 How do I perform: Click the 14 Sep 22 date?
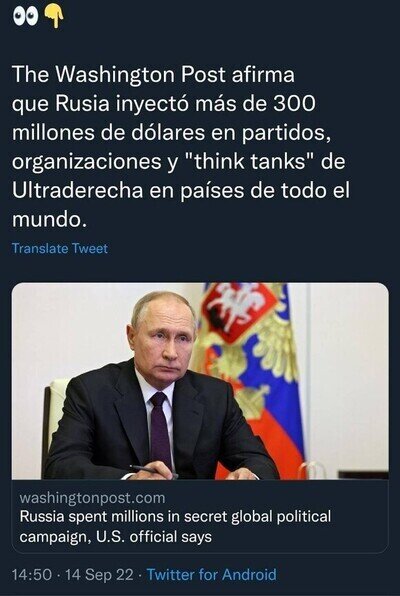[99, 574]
